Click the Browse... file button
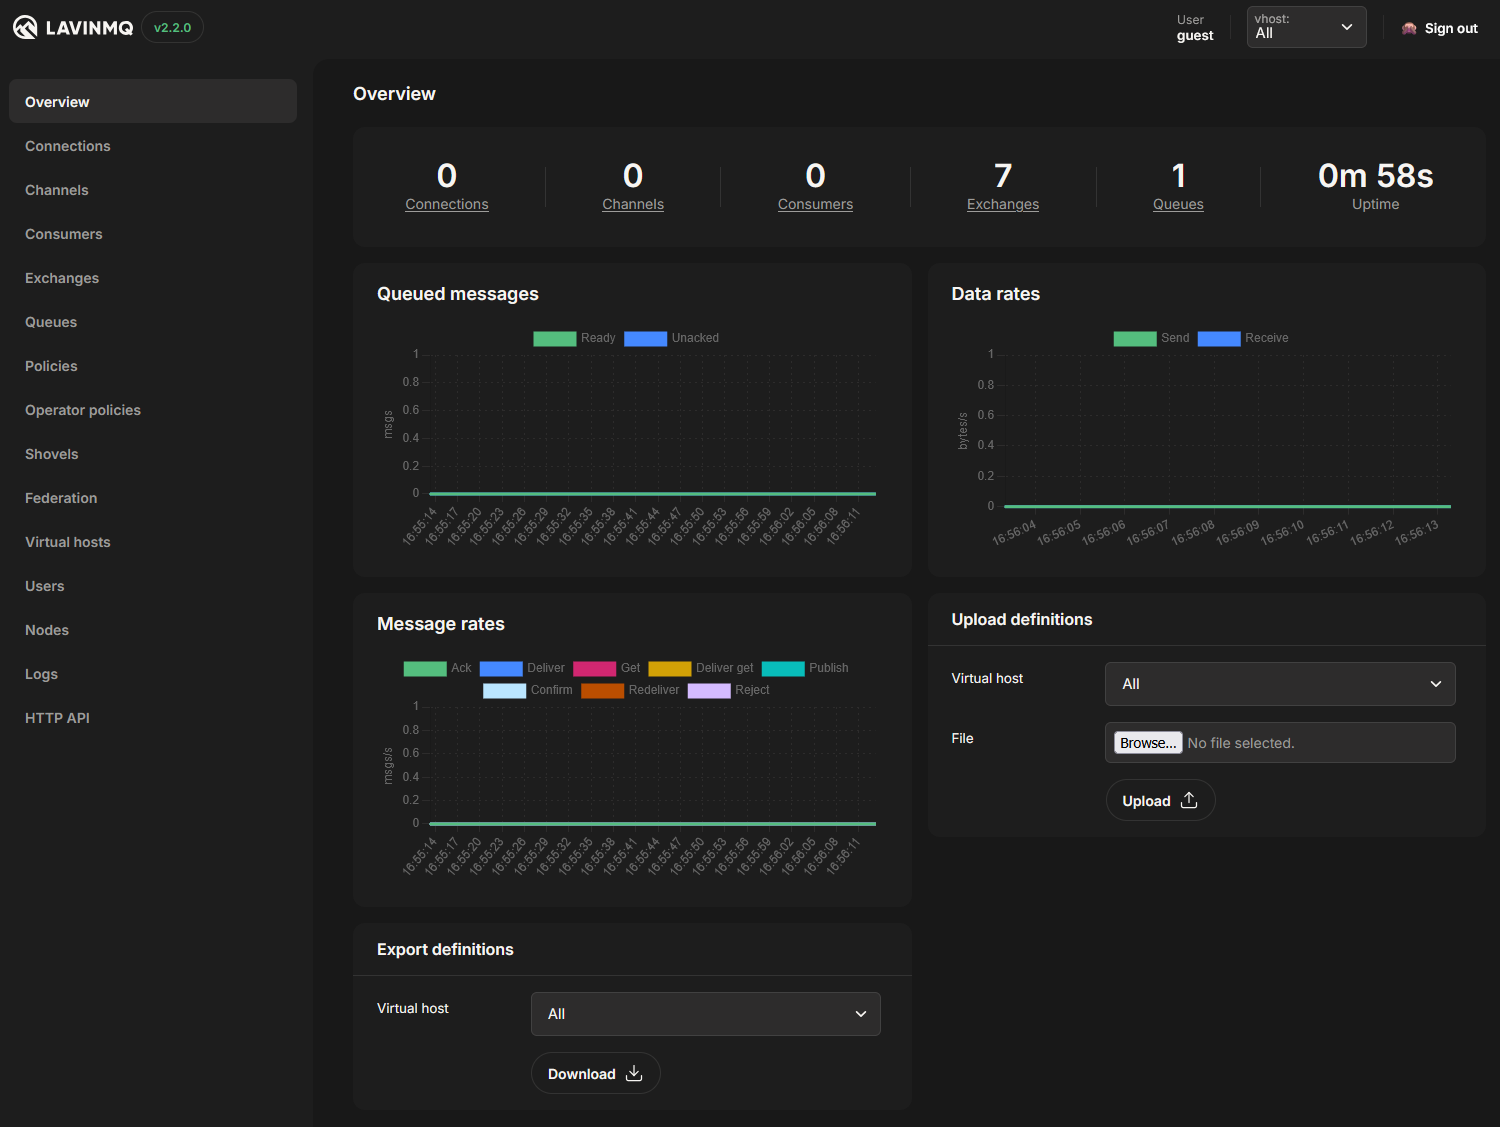This screenshot has width=1500, height=1127. pos(1148,742)
